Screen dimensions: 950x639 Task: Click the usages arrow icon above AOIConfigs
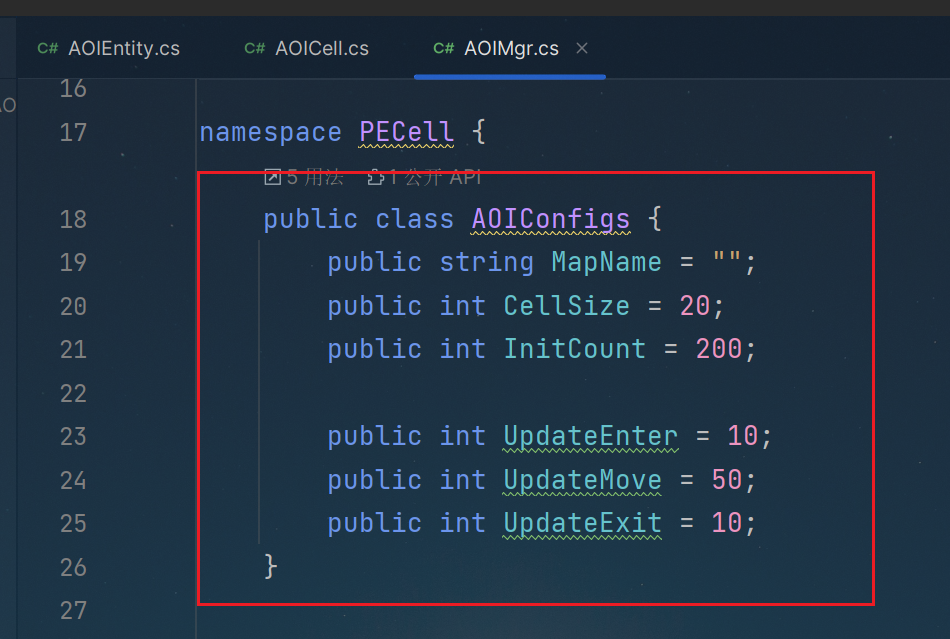(x=272, y=178)
